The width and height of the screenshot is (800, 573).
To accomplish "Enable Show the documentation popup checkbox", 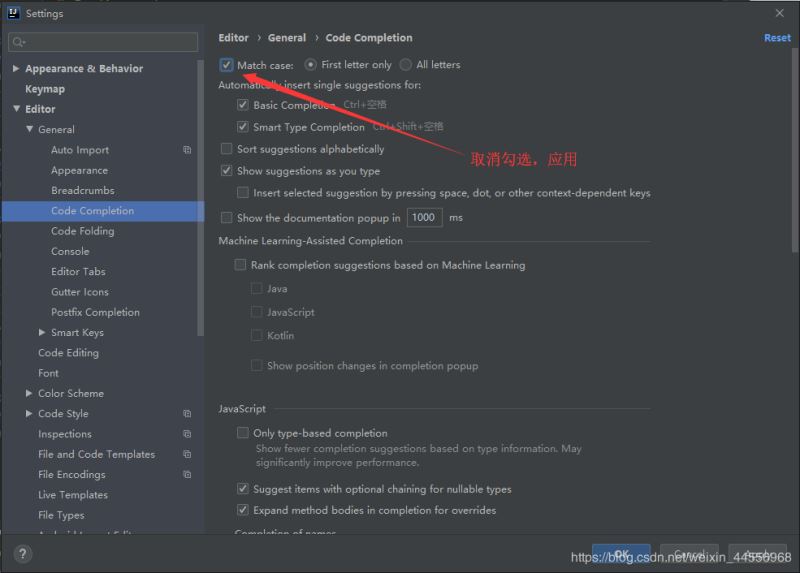I will click(227, 218).
